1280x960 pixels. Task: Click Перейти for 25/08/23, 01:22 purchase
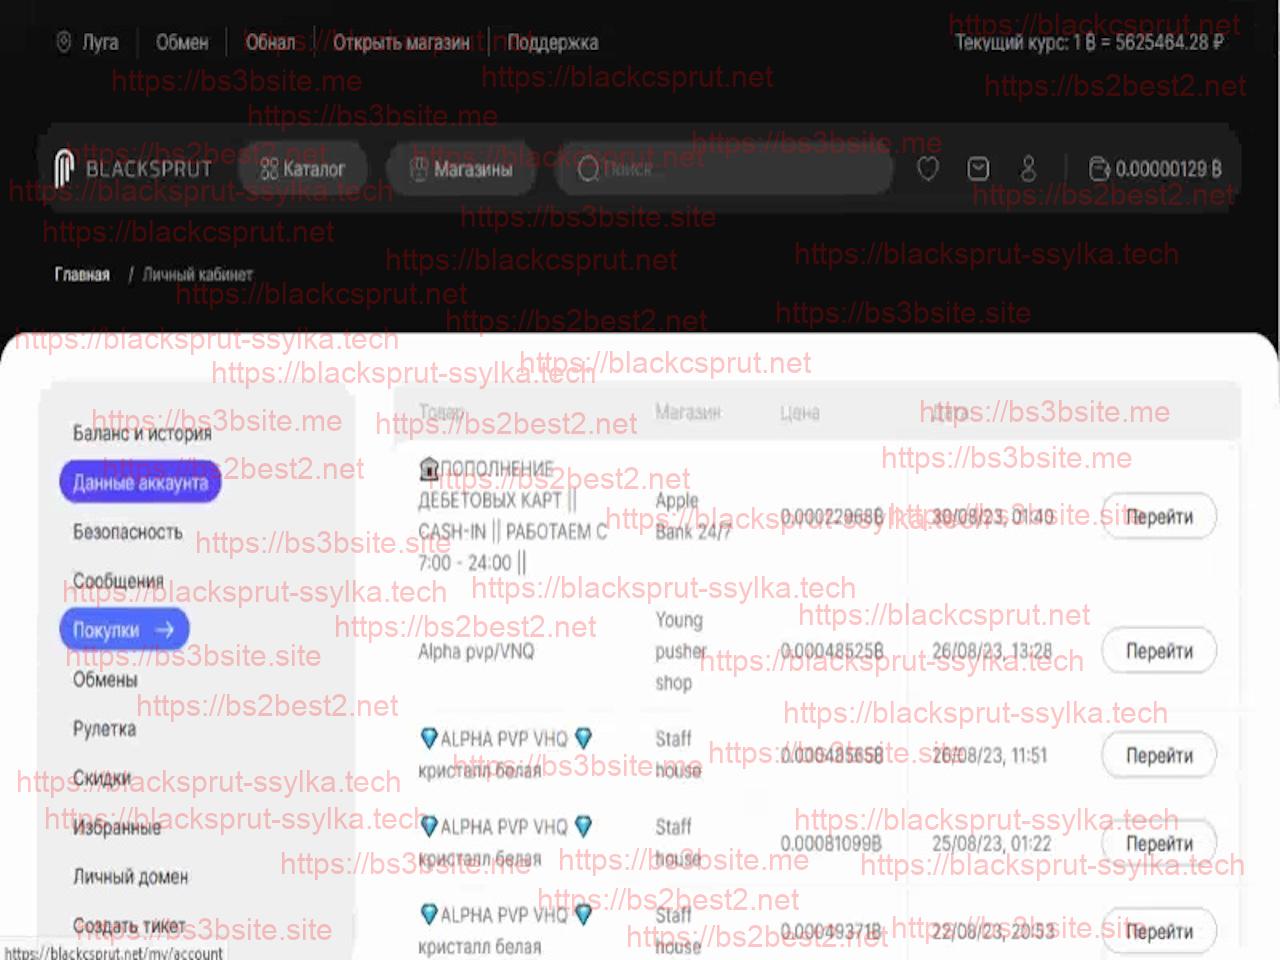(x=1159, y=843)
